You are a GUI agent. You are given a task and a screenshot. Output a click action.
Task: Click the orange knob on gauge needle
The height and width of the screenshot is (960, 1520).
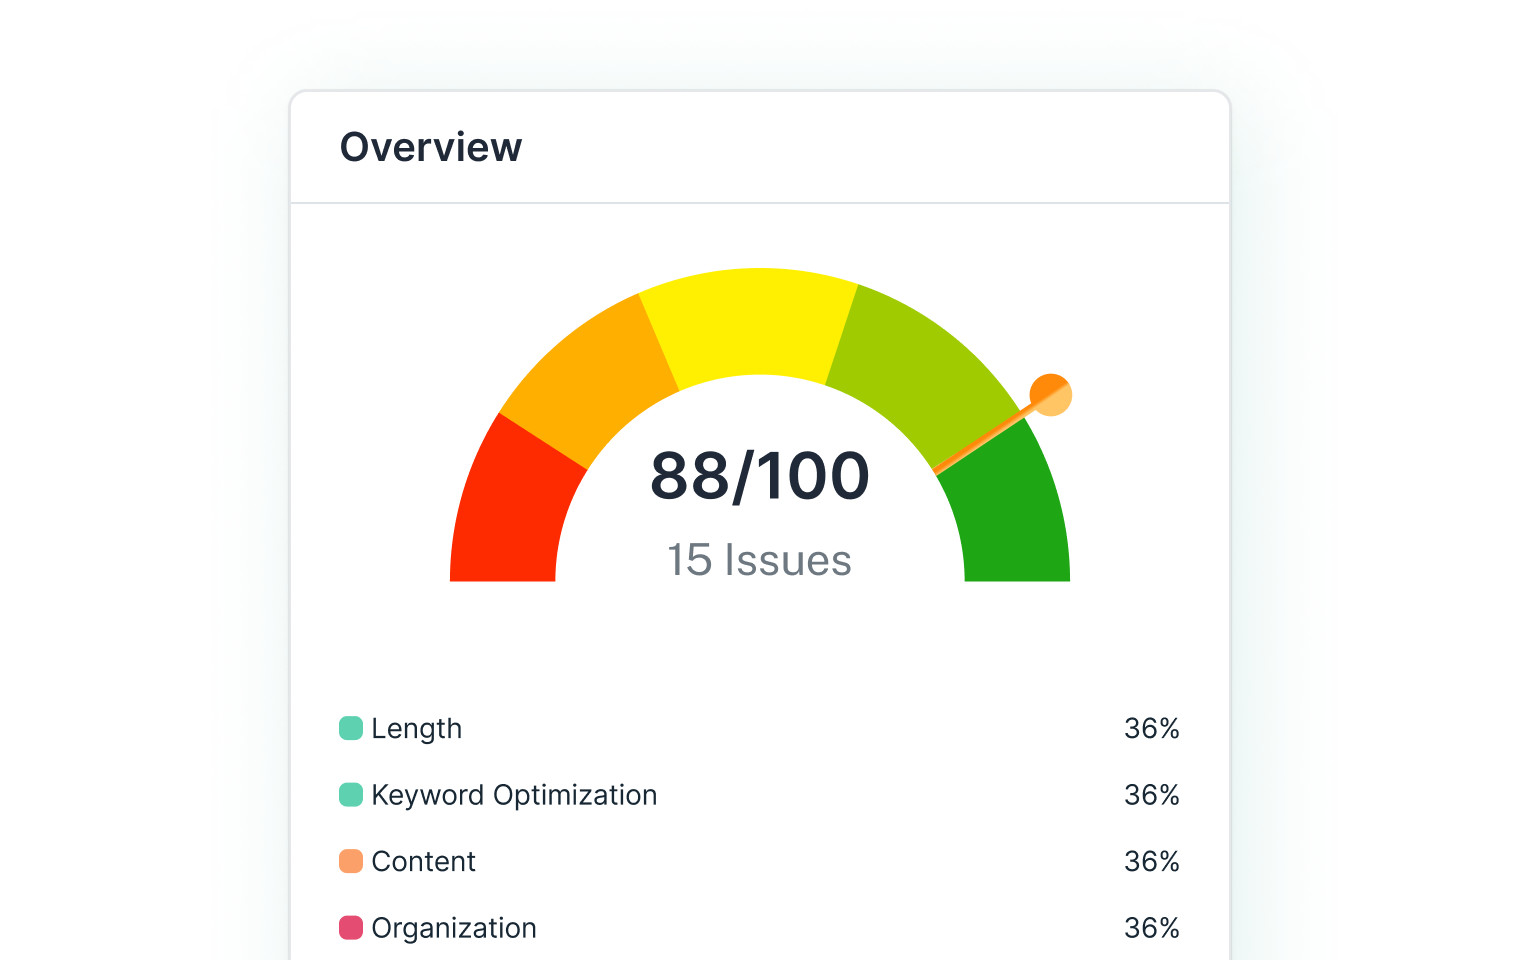[1051, 395]
